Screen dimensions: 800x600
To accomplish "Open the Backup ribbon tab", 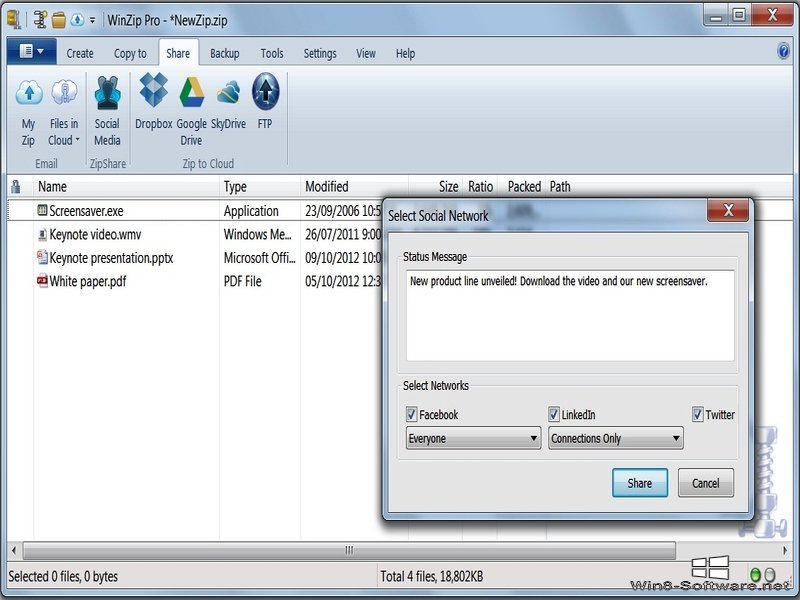I will point(224,54).
